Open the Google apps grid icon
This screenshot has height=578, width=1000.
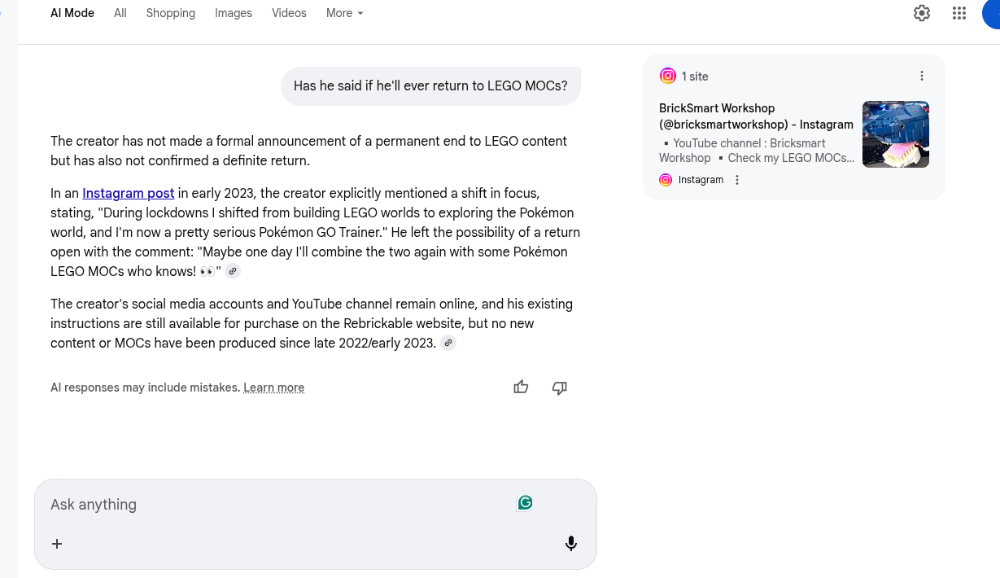[959, 13]
